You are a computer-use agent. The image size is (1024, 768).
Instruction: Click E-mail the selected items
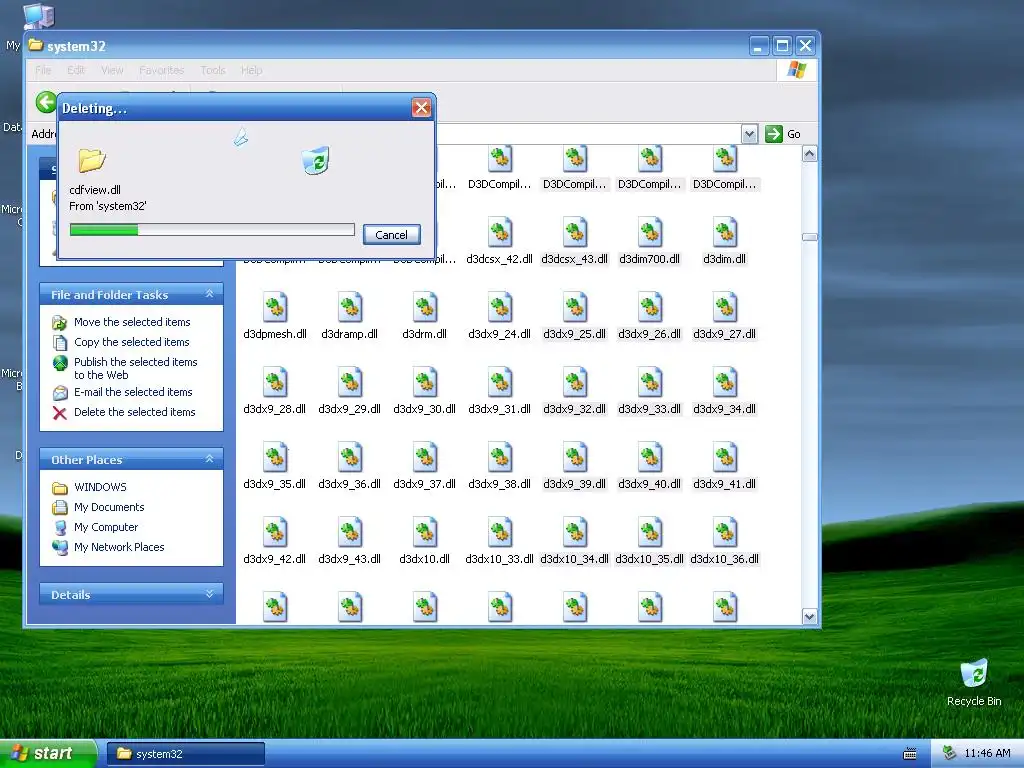coord(133,392)
